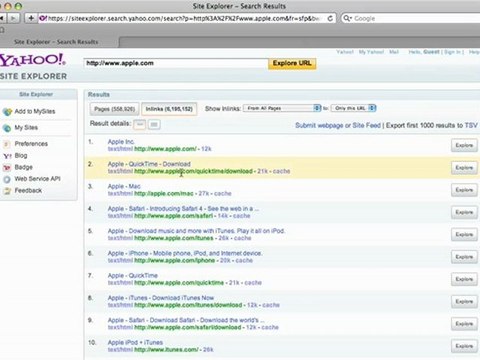Screen dimensions: 480x360
Task: Click Explore for result 7 Apple - QuickTime
Action: click(464, 280)
